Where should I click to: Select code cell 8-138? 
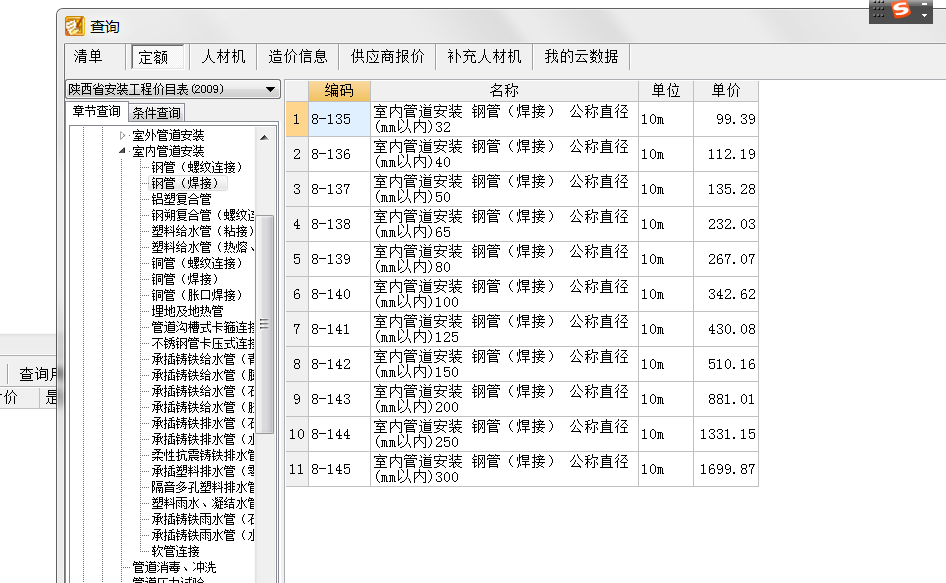(x=339, y=224)
